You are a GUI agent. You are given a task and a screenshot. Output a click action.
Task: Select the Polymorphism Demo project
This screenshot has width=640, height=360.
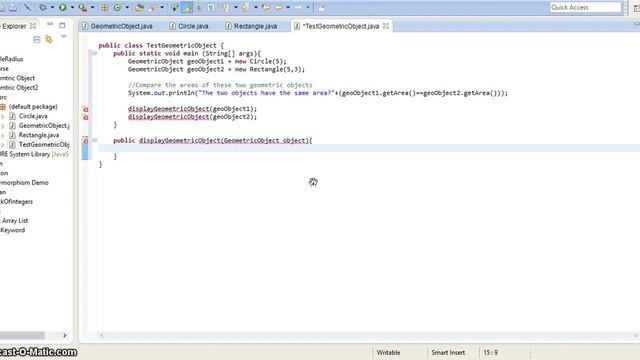tap(24, 182)
